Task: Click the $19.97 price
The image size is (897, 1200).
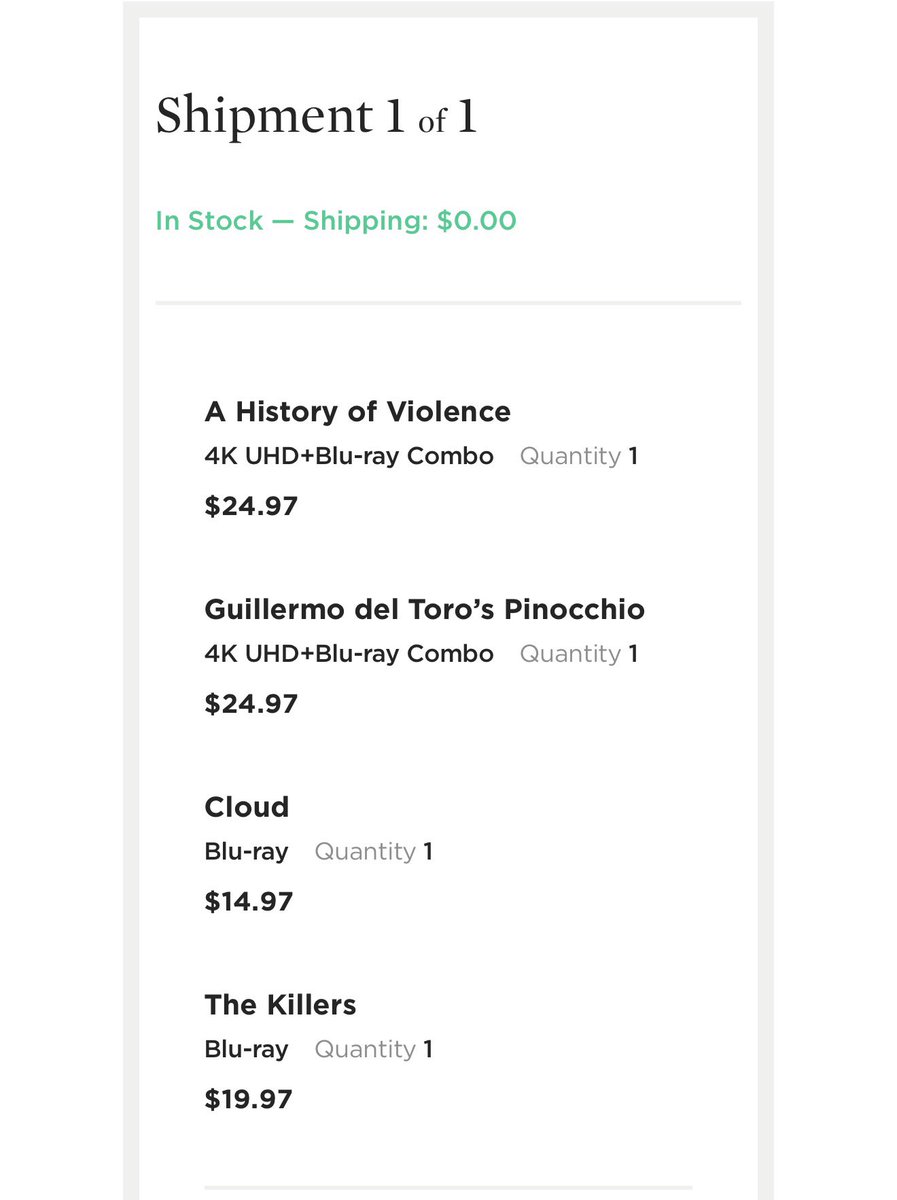Action: 249,1100
